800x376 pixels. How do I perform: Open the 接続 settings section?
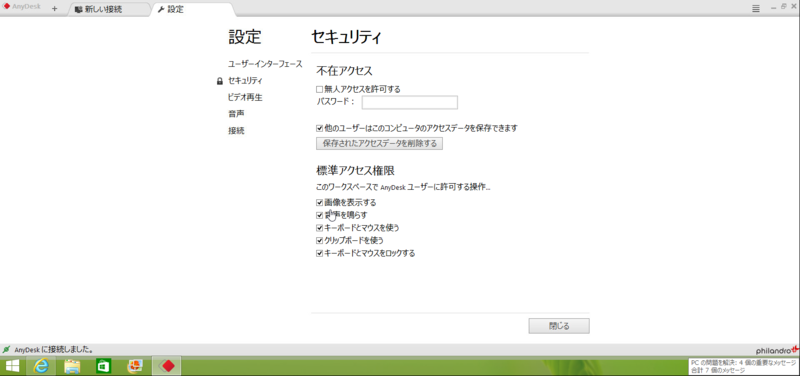236,131
